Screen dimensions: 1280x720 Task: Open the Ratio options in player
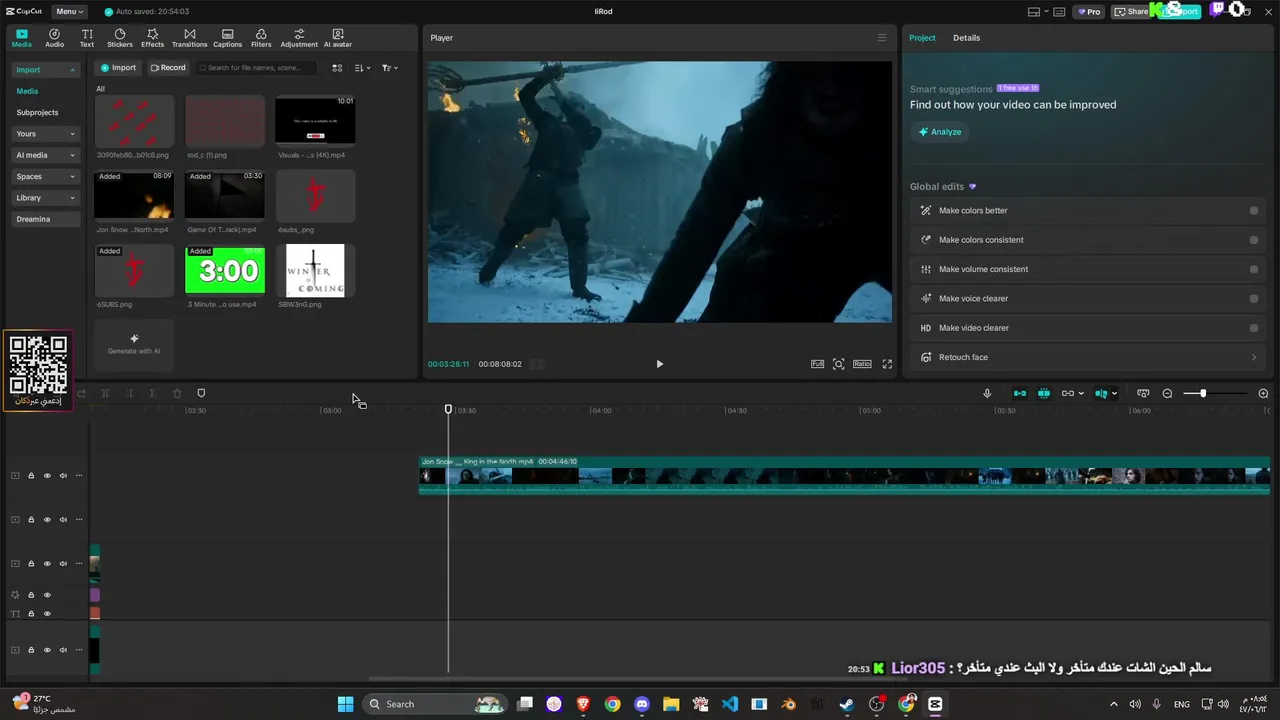click(862, 364)
